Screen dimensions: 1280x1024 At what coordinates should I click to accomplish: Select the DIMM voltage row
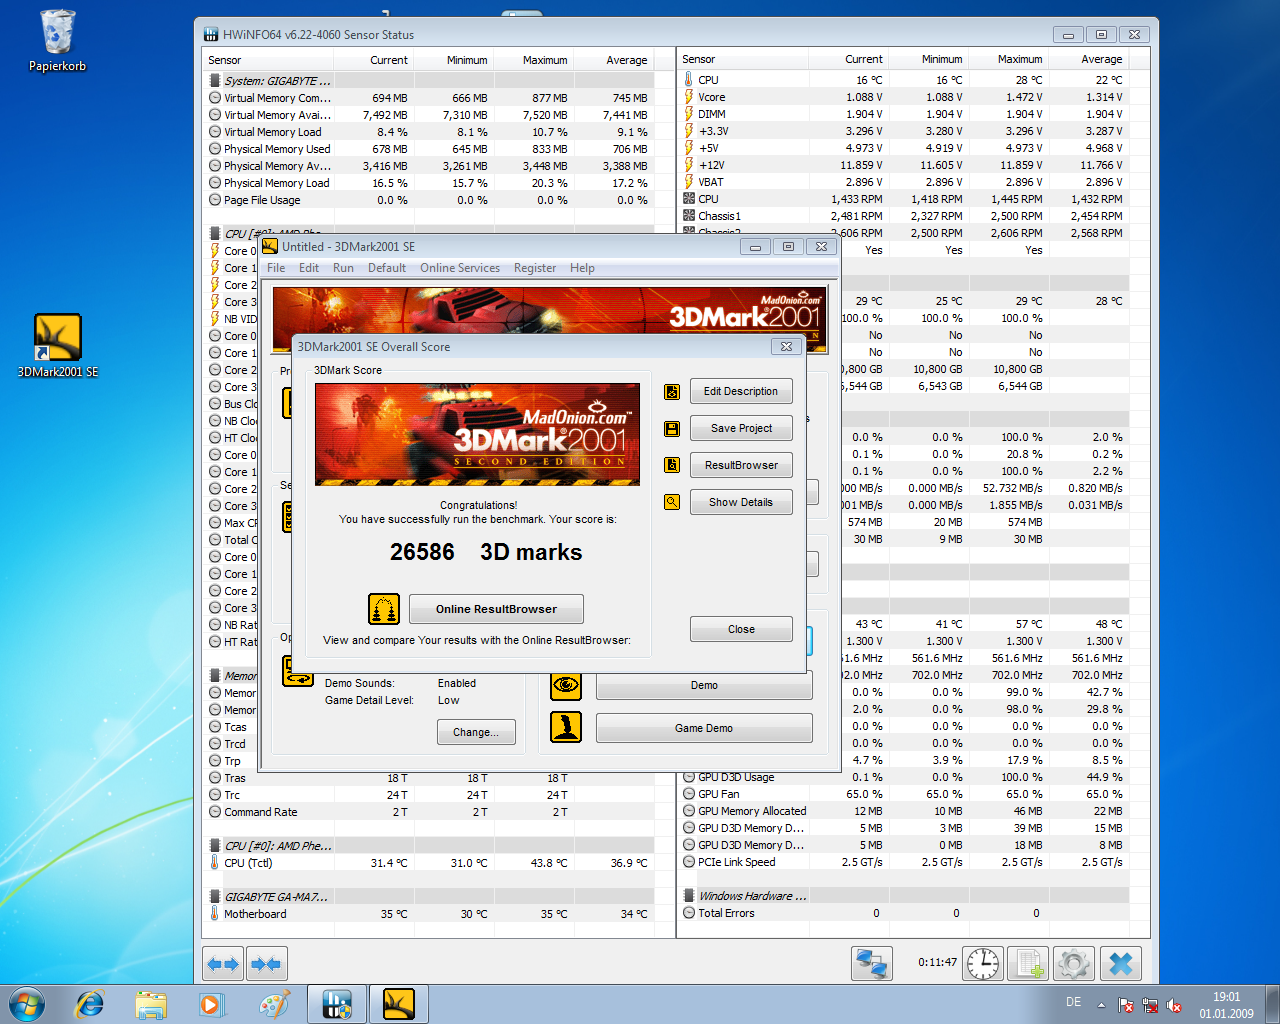(x=904, y=114)
